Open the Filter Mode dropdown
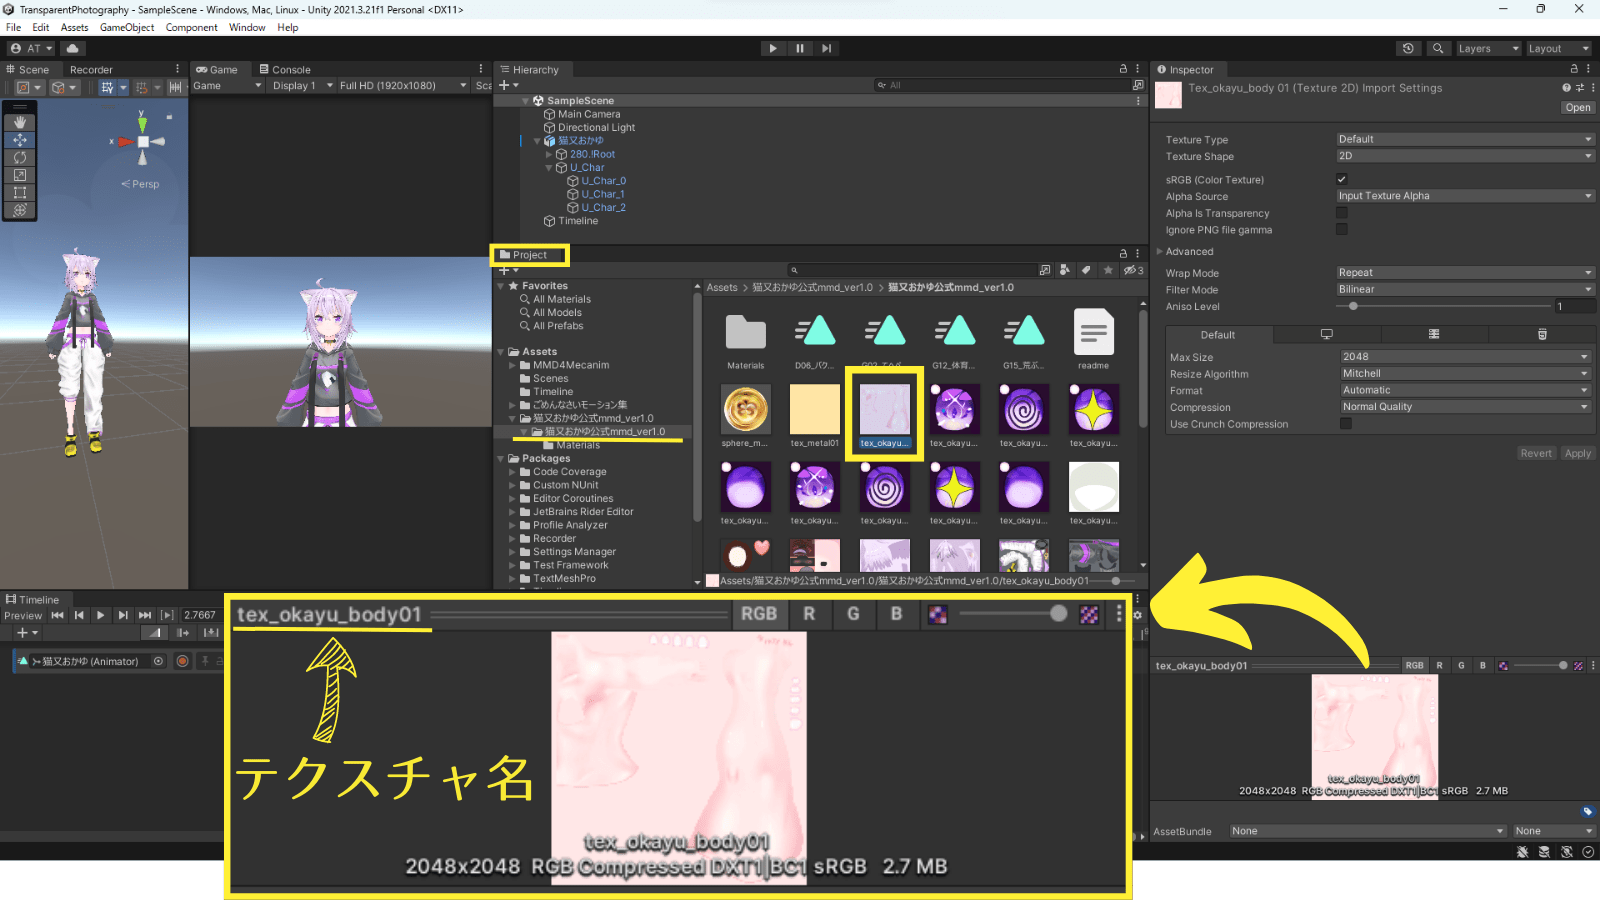Screen dimensions: 1600x900 [x=1465, y=289]
